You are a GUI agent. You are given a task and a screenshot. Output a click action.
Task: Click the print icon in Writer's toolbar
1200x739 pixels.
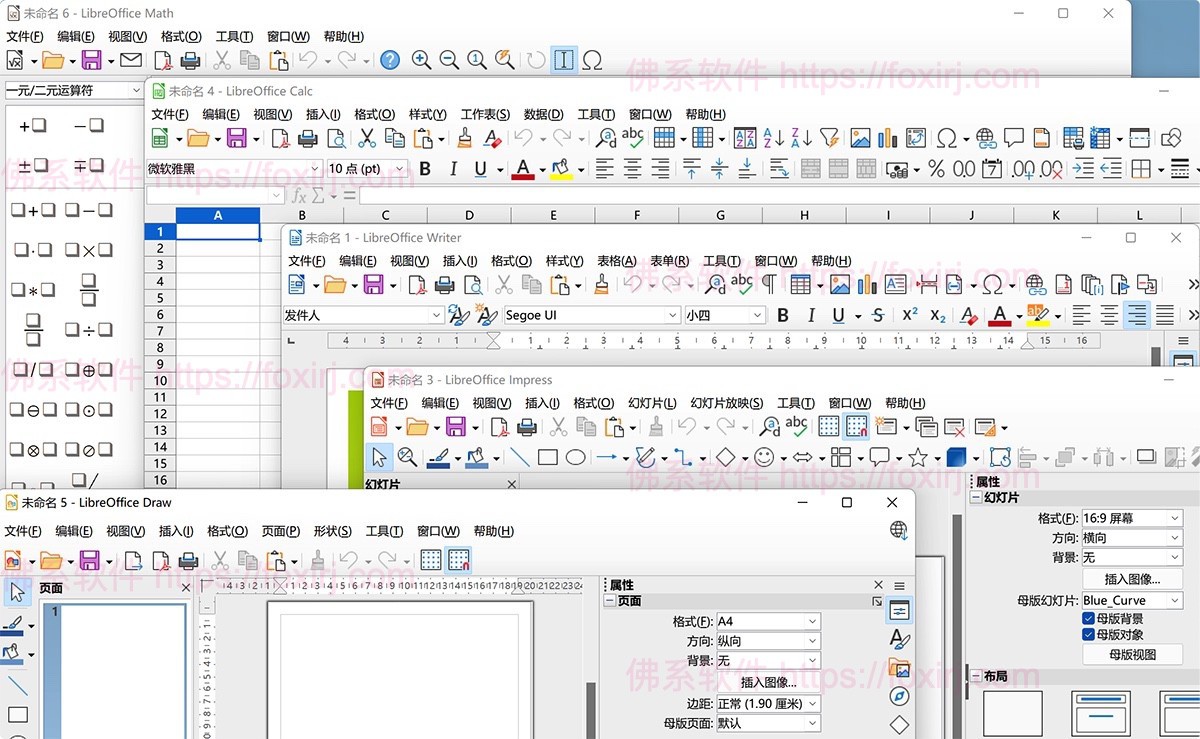click(x=446, y=285)
